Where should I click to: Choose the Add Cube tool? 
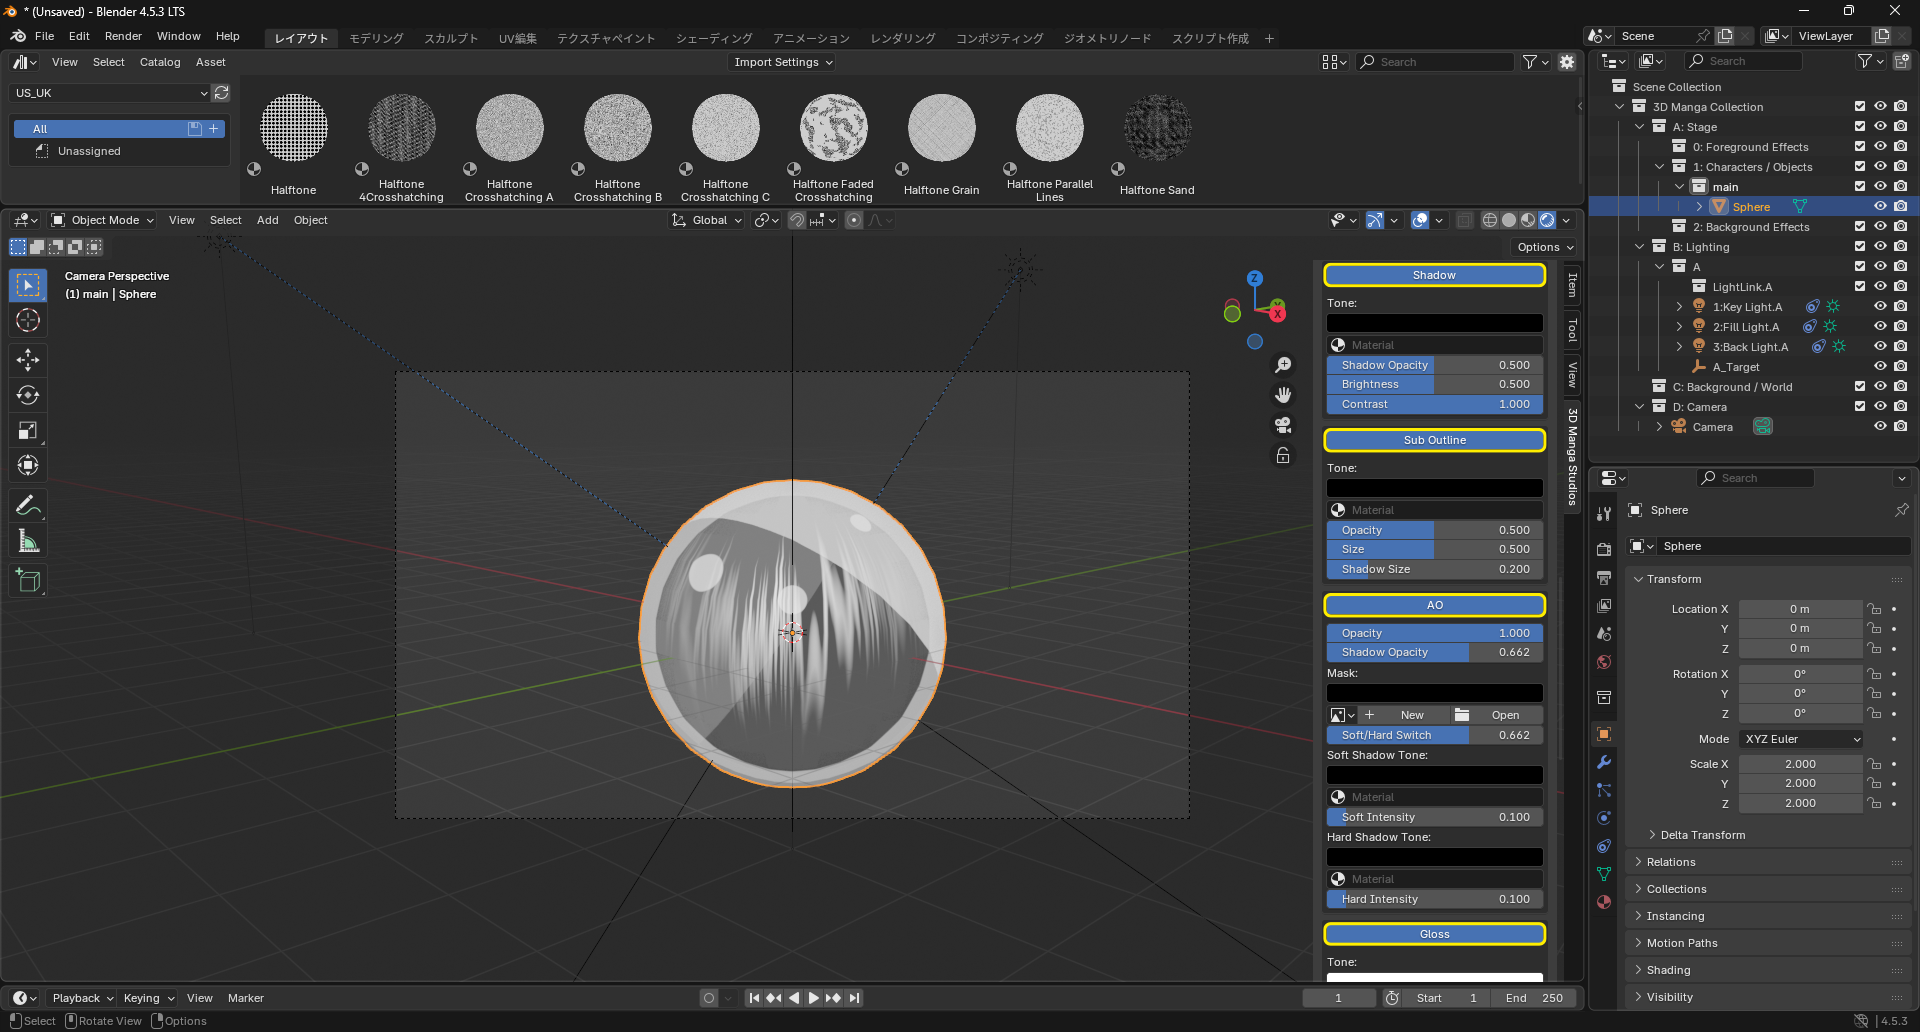28,581
